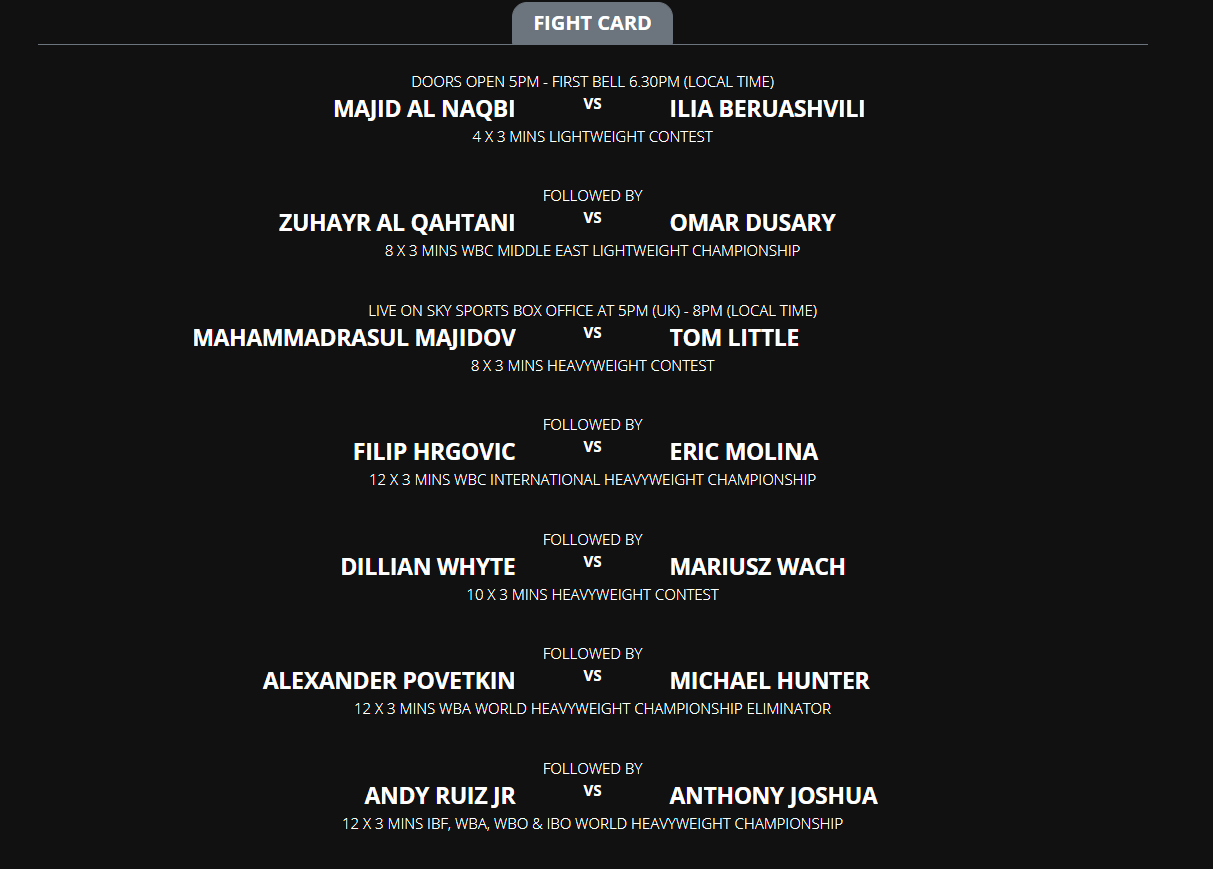Select Anthony Joshua's name

tap(773, 796)
